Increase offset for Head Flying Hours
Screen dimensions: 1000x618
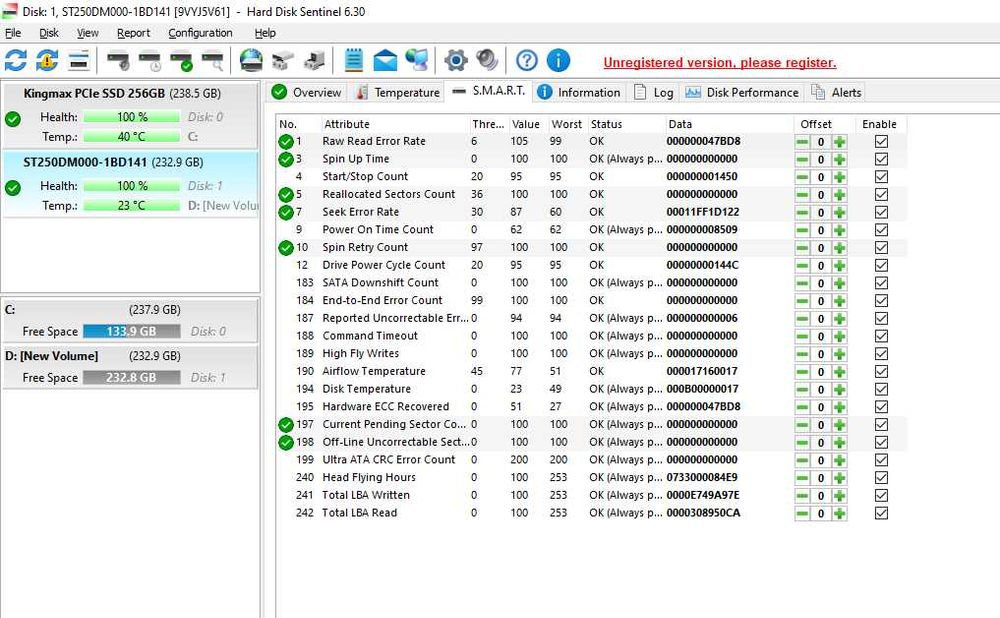[x=839, y=478]
